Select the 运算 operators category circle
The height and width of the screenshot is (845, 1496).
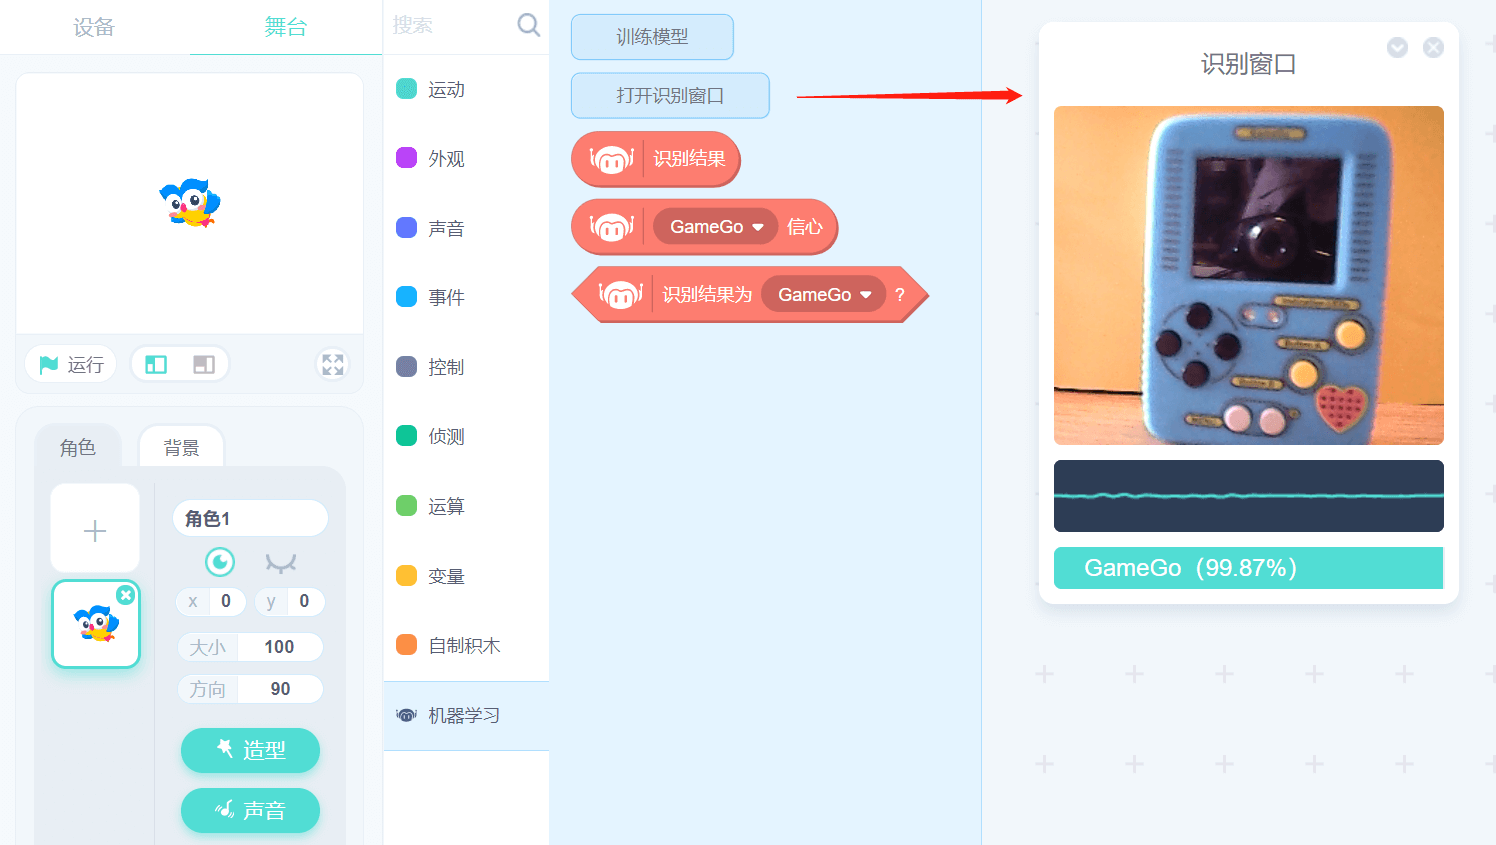406,506
